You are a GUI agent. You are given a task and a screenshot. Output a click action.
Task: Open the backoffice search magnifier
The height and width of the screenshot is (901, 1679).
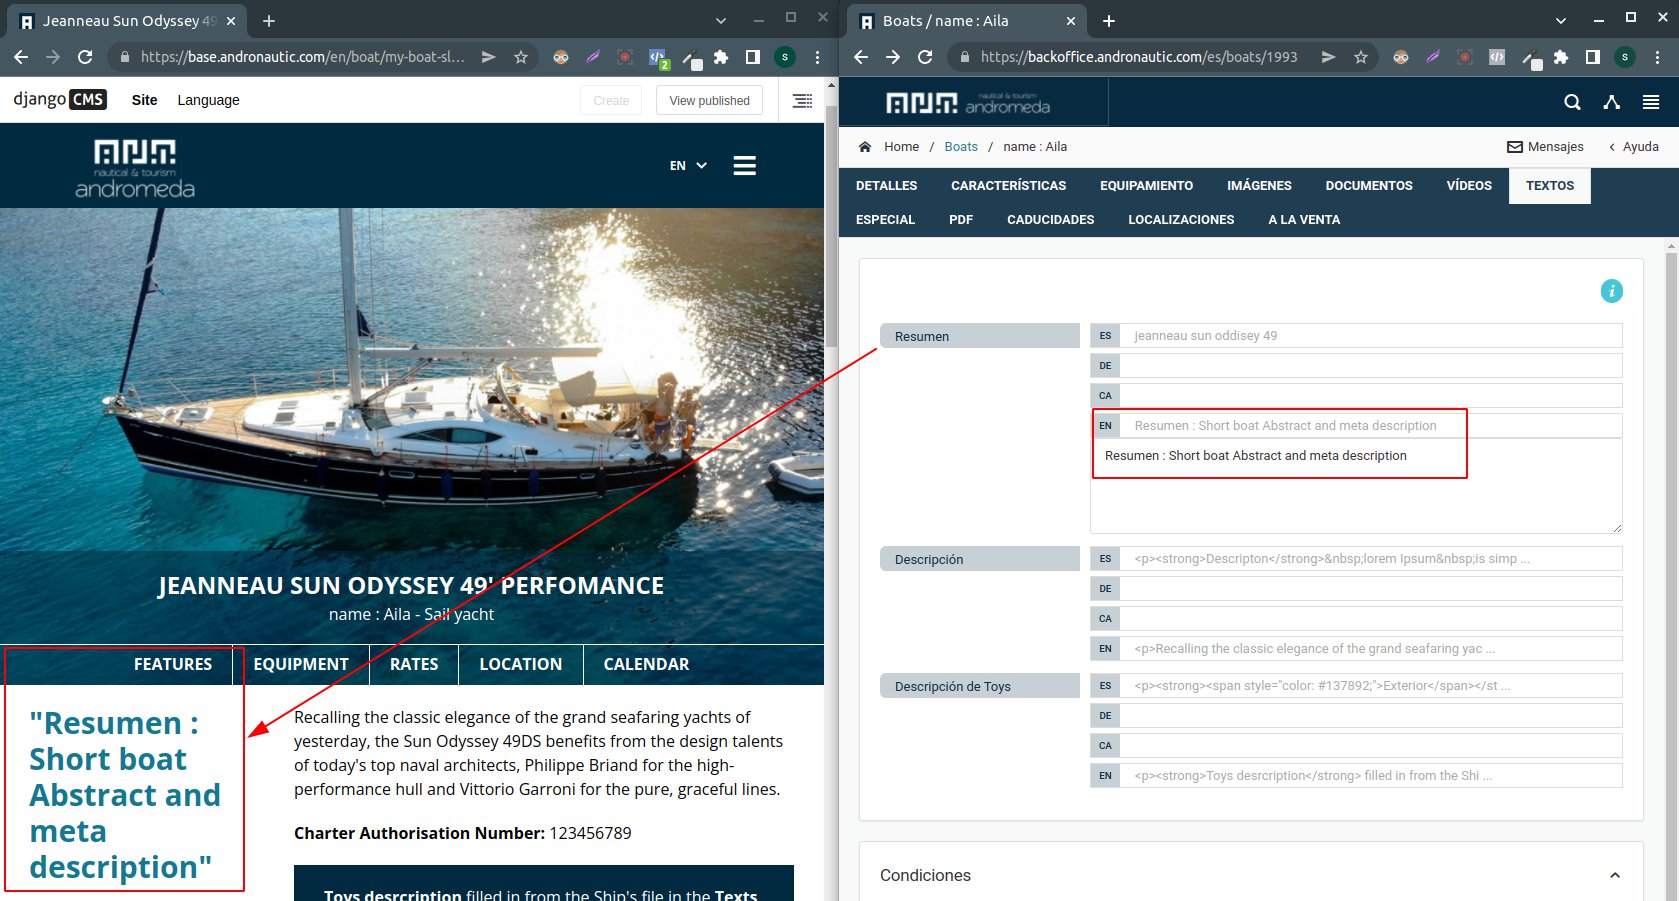coord(1572,102)
